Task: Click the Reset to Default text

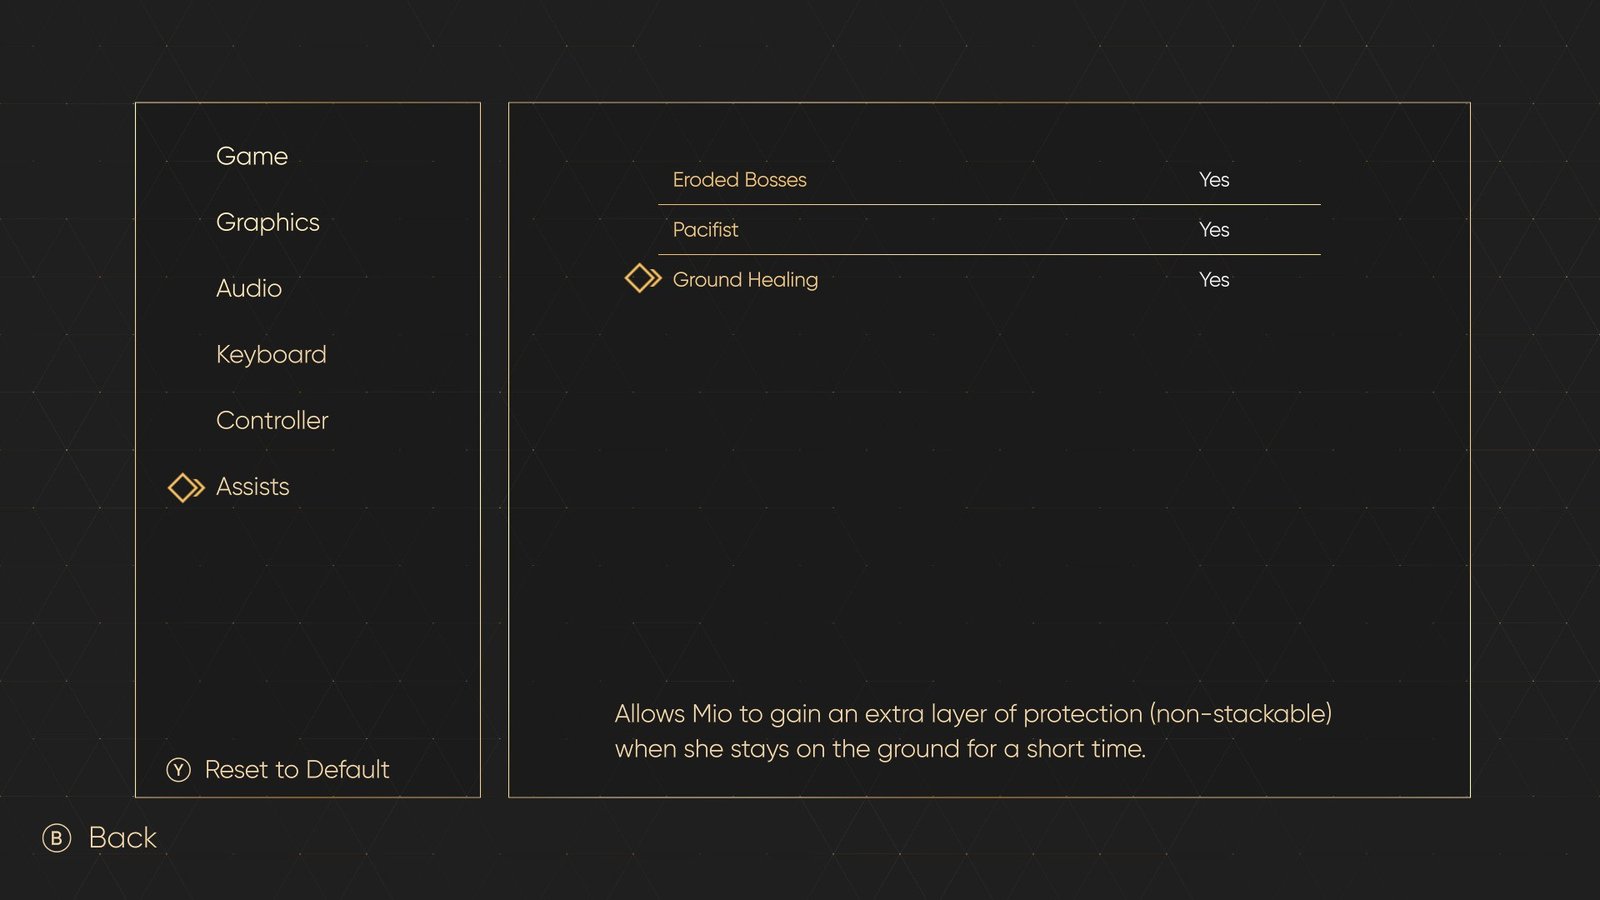Action: [297, 770]
